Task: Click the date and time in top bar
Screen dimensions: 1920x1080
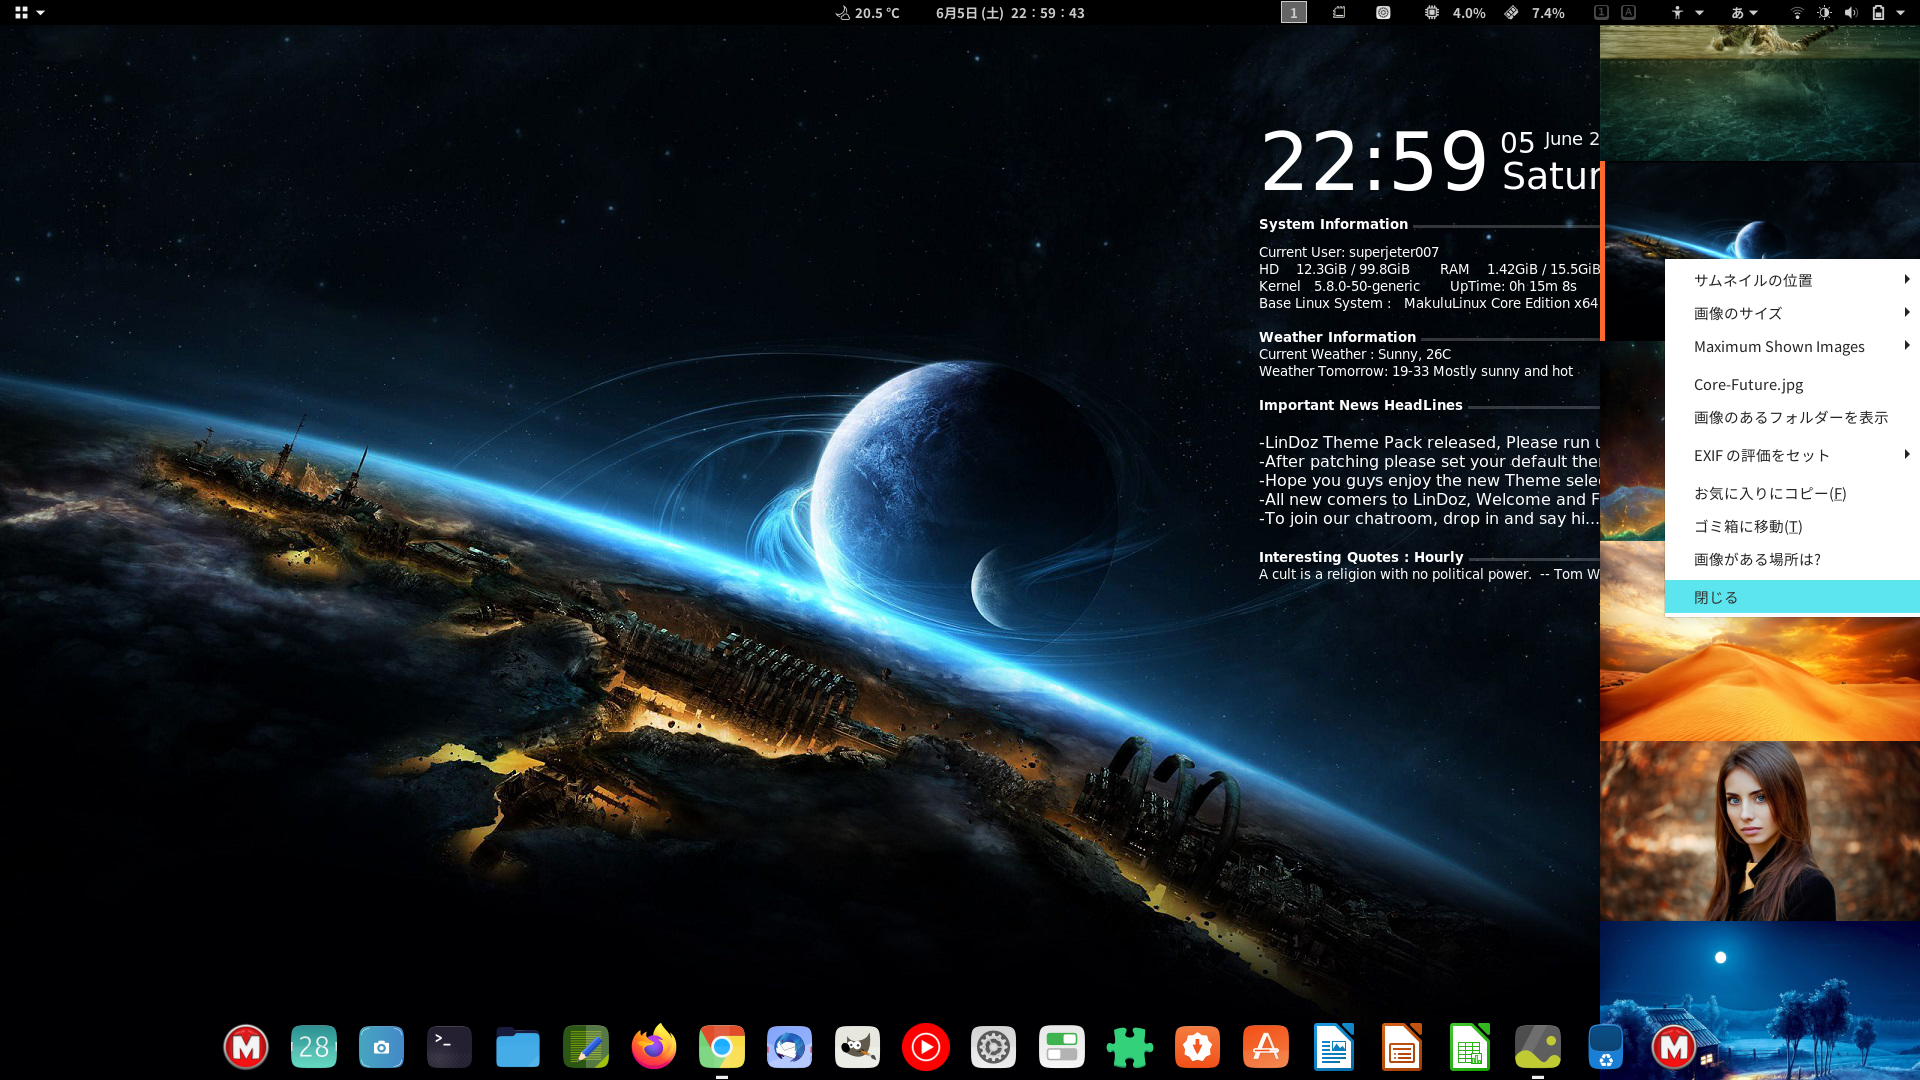Action: 1009,12
